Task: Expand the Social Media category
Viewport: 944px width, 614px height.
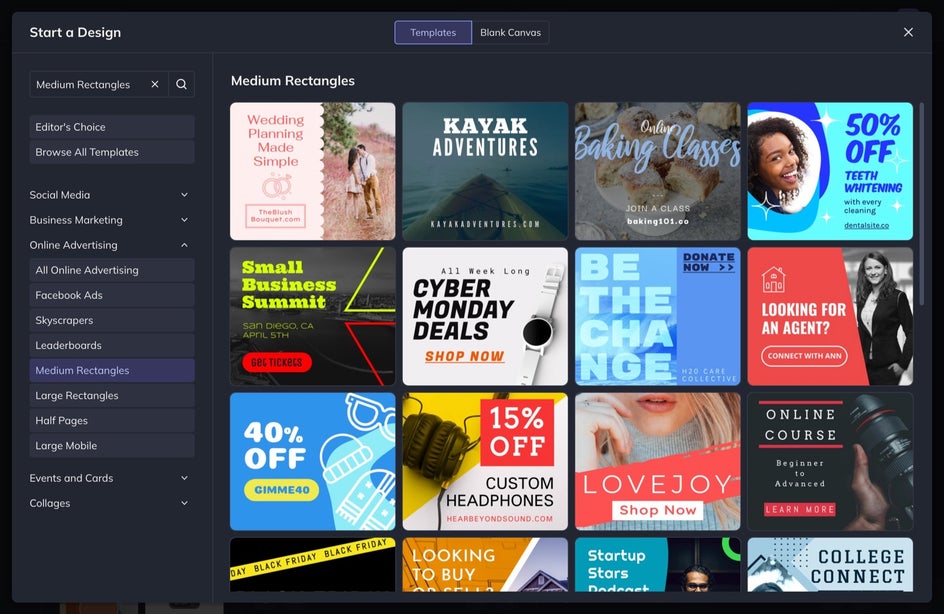Action: [x=109, y=195]
